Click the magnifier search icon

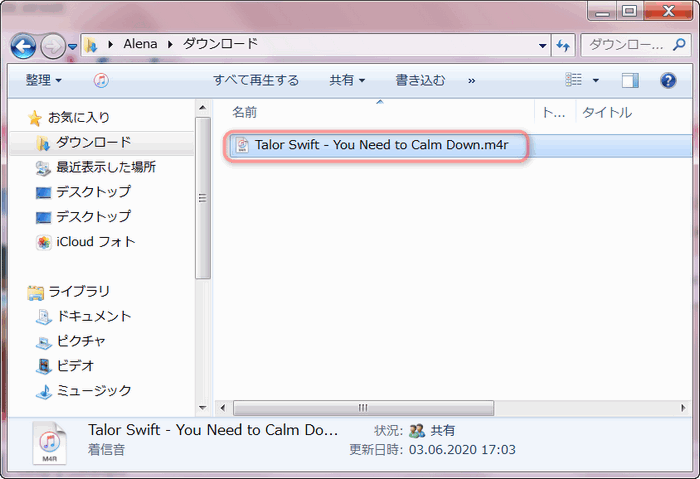[679, 44]
